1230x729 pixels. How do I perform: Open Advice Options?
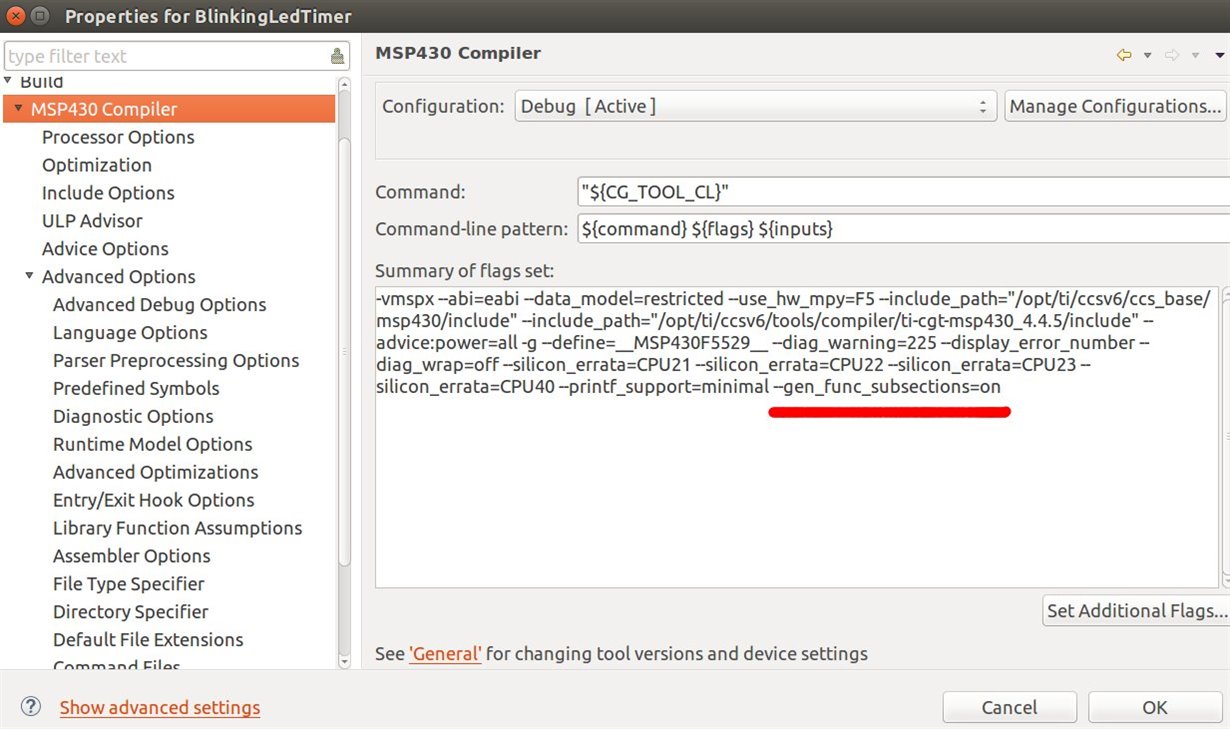click(x=105, y=249)
